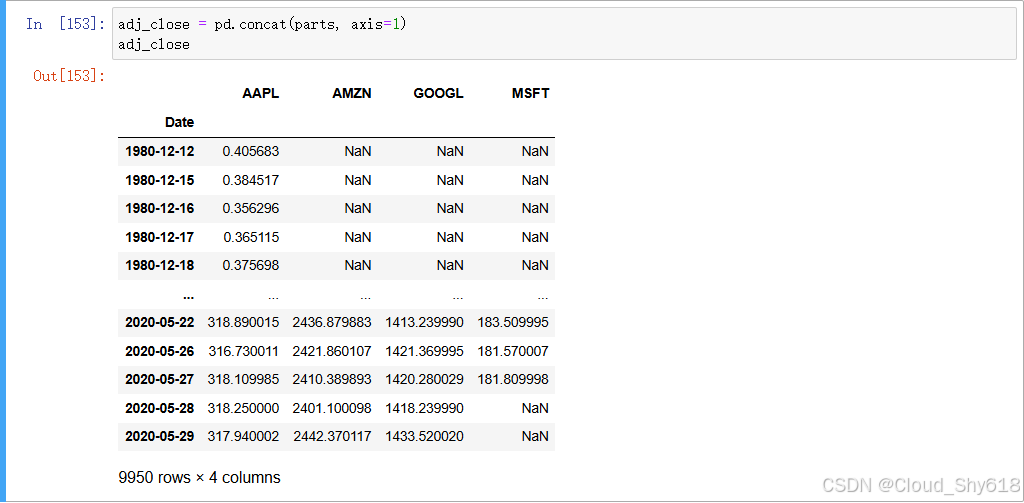
Task: Click GOOGL value 1420.280029
Action: pos(424,380)
